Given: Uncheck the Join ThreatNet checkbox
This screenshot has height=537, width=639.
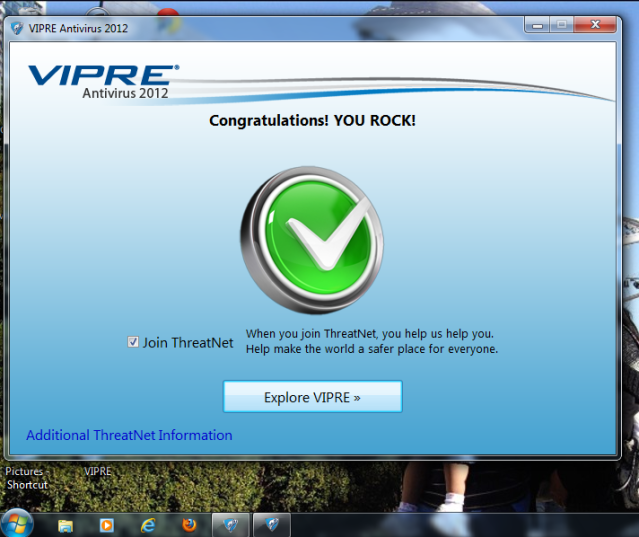Looking at the screenshot, I should coord(133,342).
